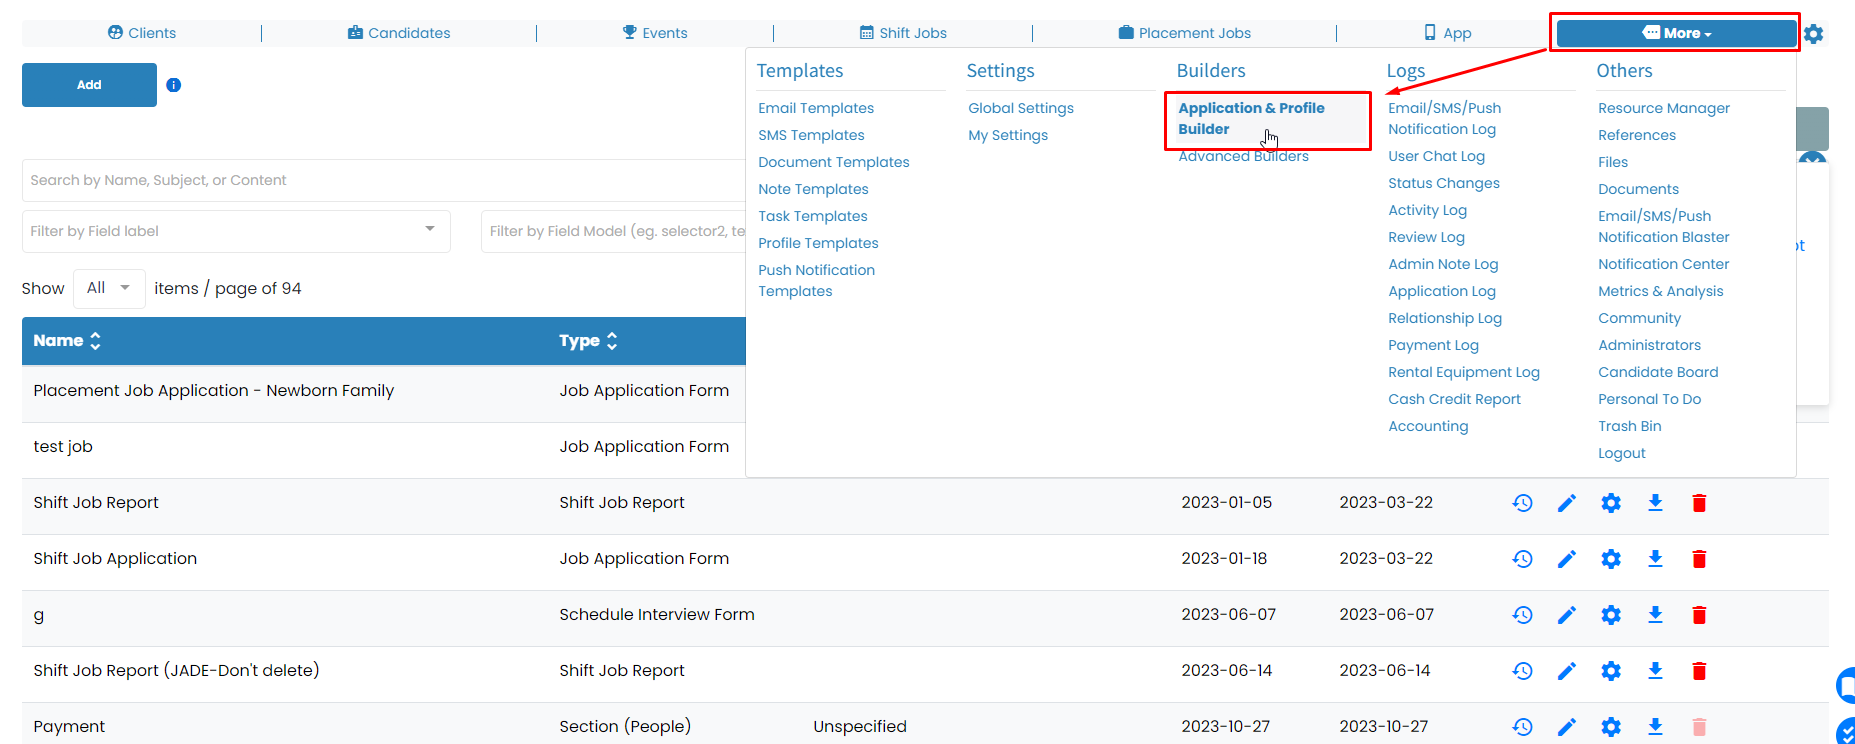Image resolution: width=1855 pixels, height=744 pixels.
Task: Download the Shift Job Report 2023-01-05 row
Action: pyautogui.click(x=1655, y=503)
